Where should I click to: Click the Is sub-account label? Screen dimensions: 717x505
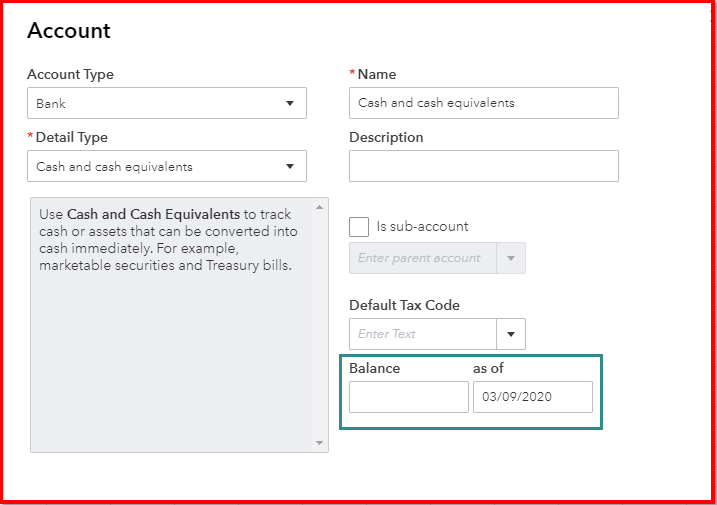(422, 226)
